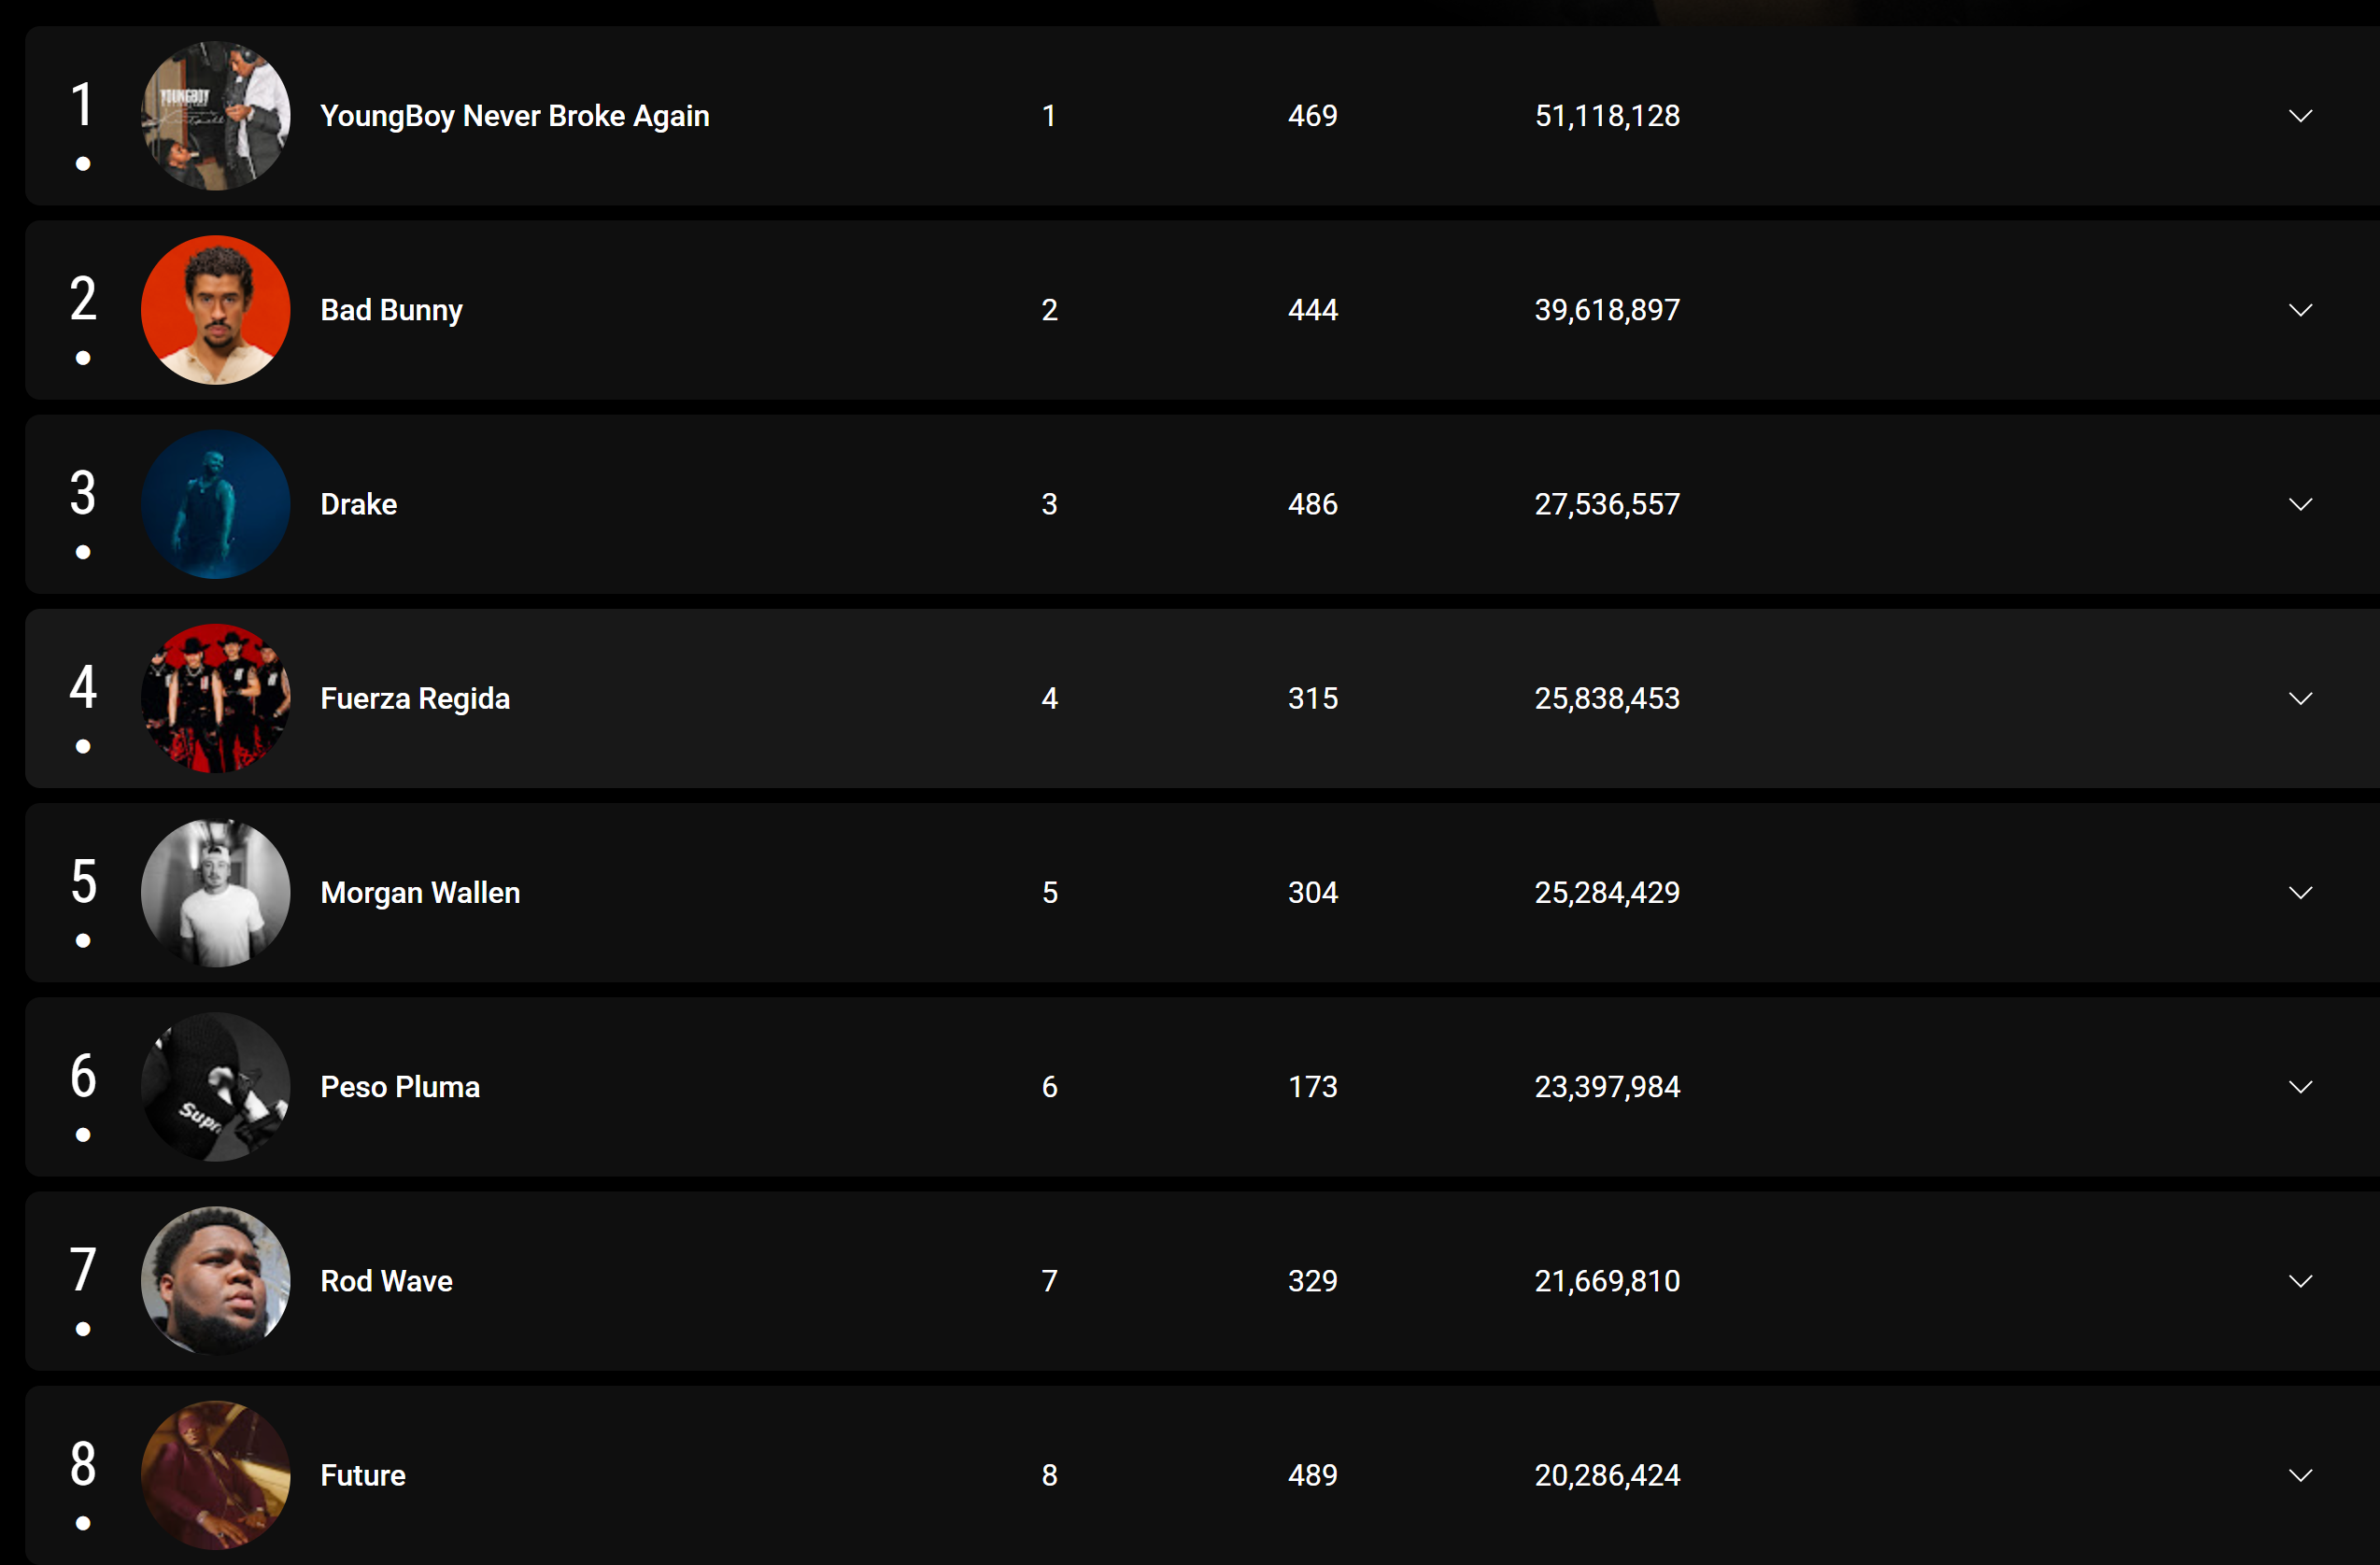This screenshot has width=2380, height=1565.
Task: Click Morgan Wallen's profile picture
Action: [x=215, y=892]
